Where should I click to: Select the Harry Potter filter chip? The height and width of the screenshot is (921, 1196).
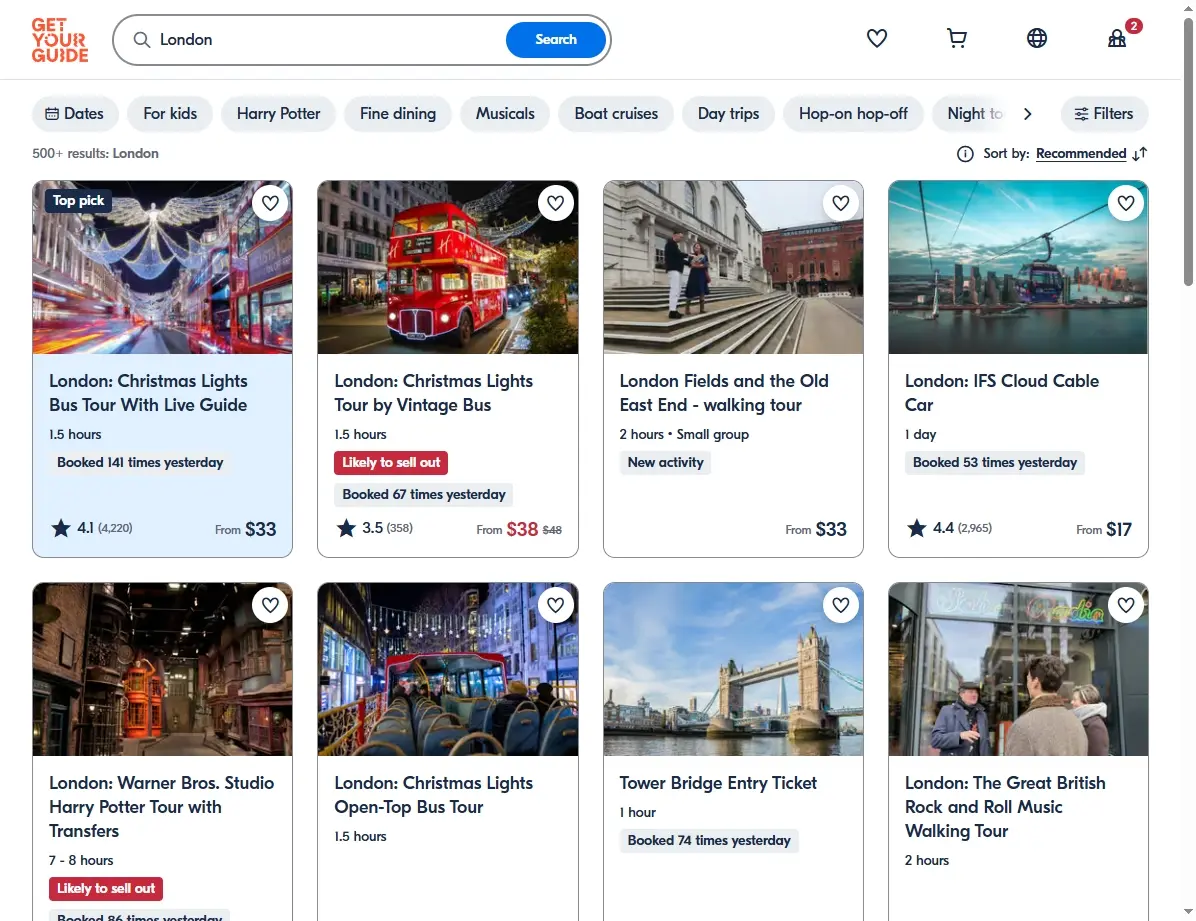(x=278, y=114)
